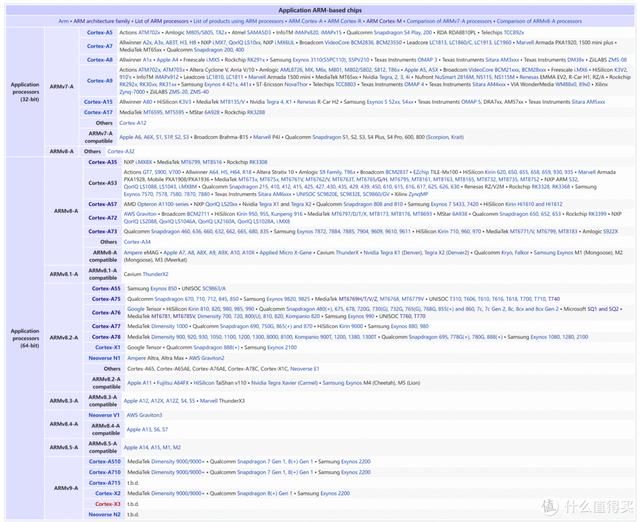Image resolution: width=640 pixels, height=522 pixels.
Task: Open the Cortex-A77 row heading link
Action: point(106,326)
